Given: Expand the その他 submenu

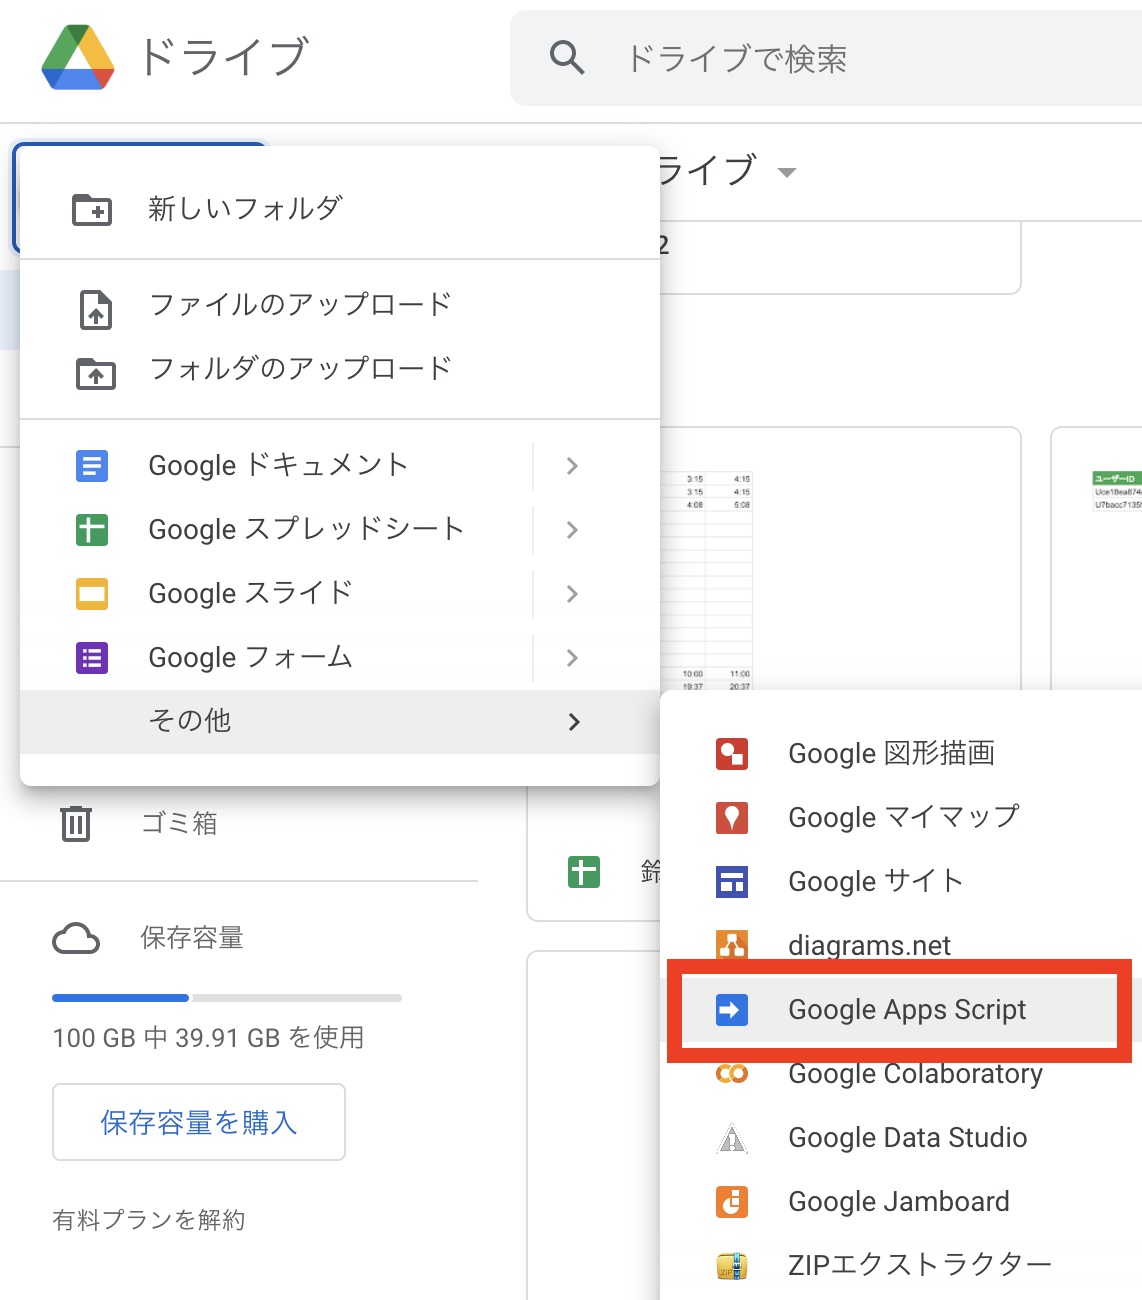Looking at the screenshot, I should [x=573, y=721].
